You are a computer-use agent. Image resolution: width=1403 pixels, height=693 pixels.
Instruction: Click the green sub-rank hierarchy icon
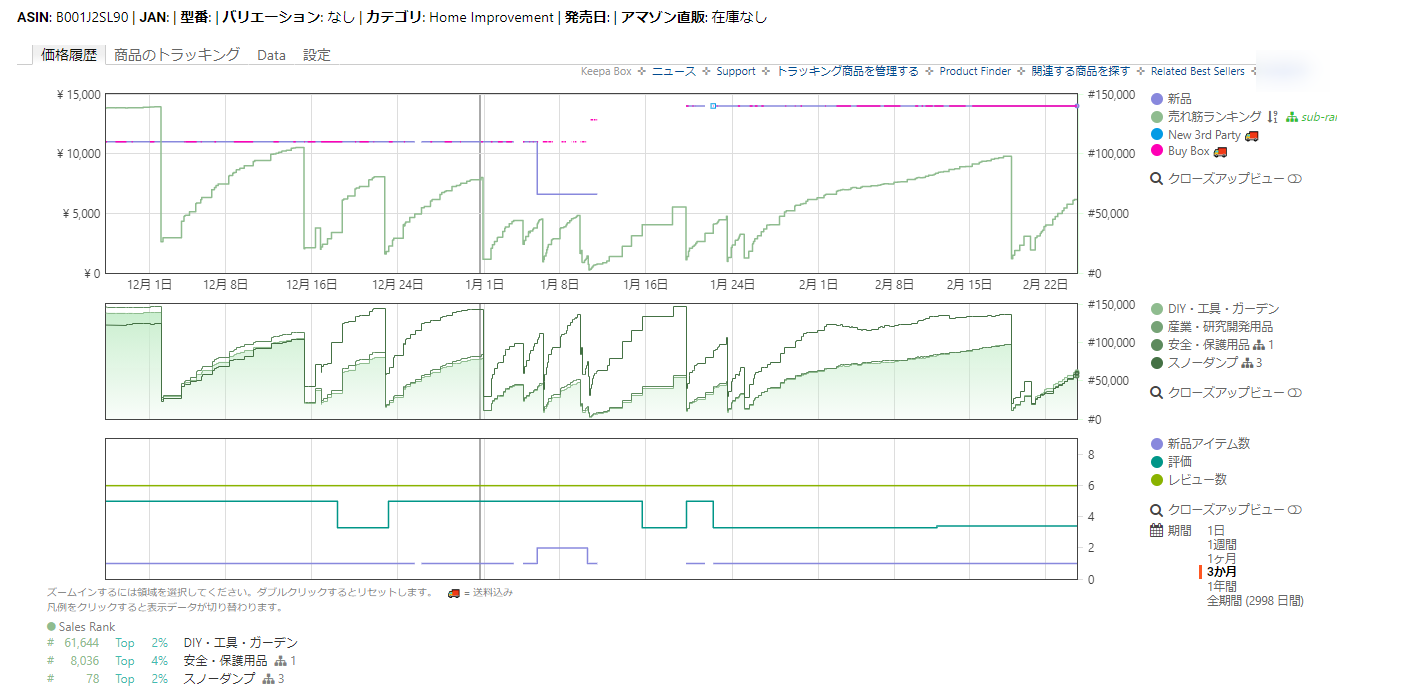click(1292, 117)
